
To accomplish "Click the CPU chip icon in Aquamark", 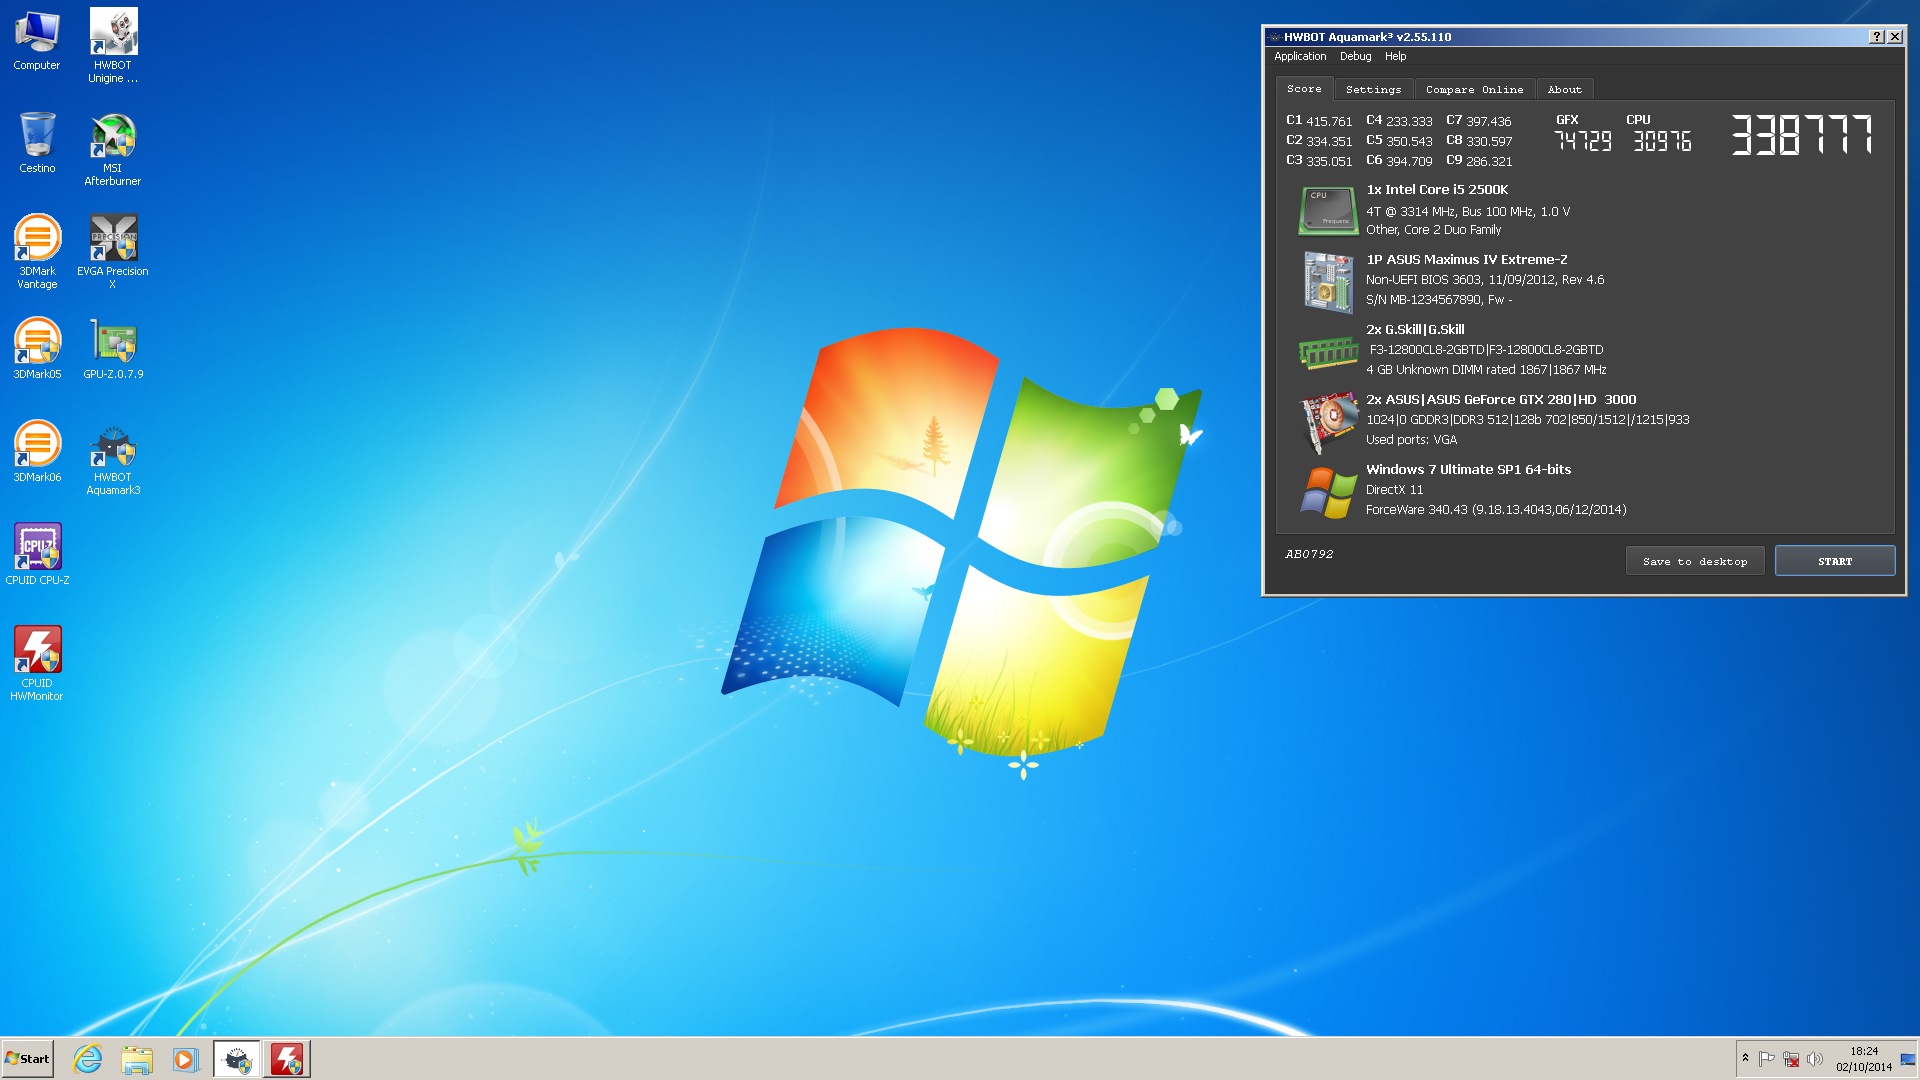I will pos(1328,211).
